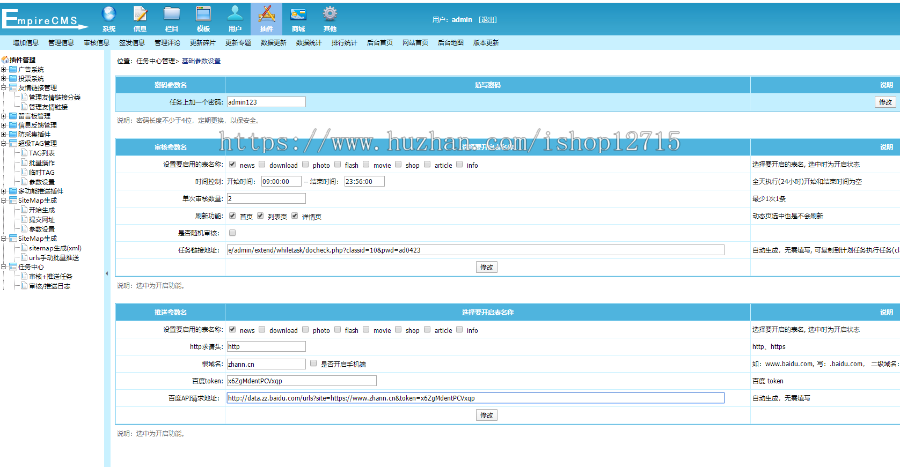Click the page icon beside TAG列表

(24, 153)
